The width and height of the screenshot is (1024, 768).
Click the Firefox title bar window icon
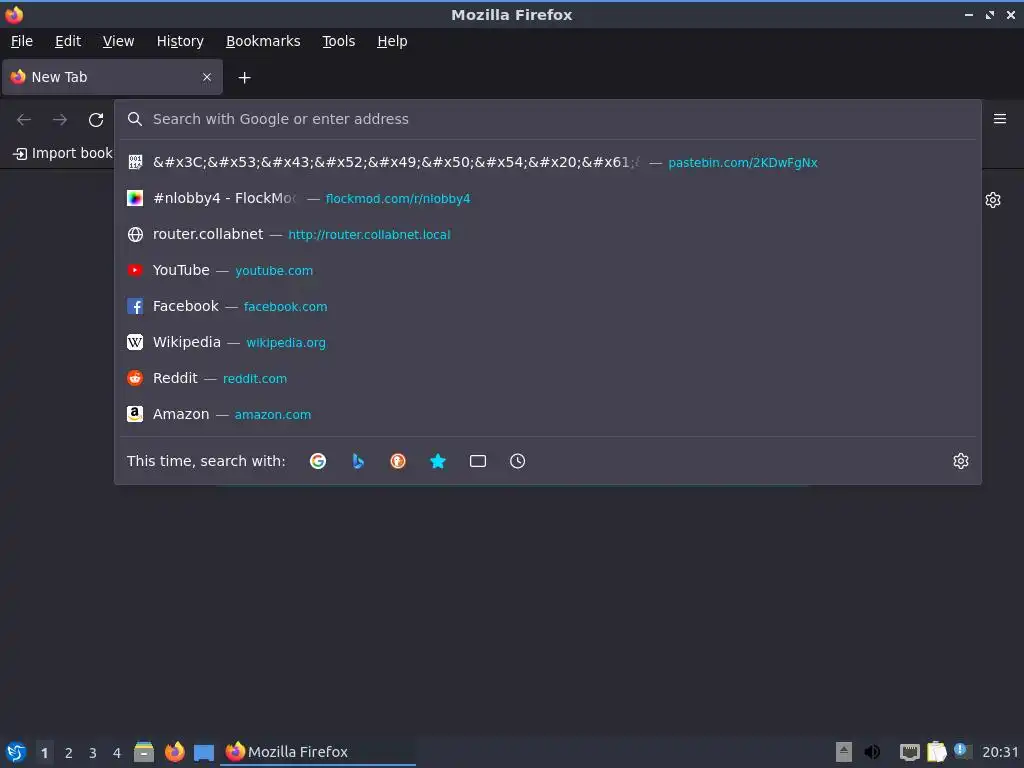(14, 14)
